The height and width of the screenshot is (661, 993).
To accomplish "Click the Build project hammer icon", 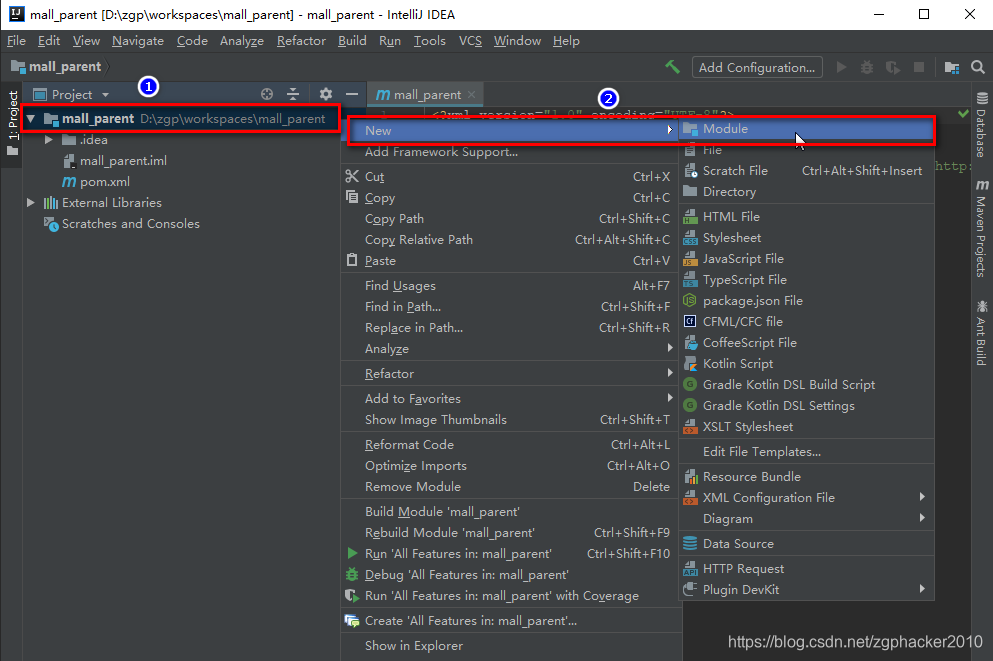I will click(673, 66).
